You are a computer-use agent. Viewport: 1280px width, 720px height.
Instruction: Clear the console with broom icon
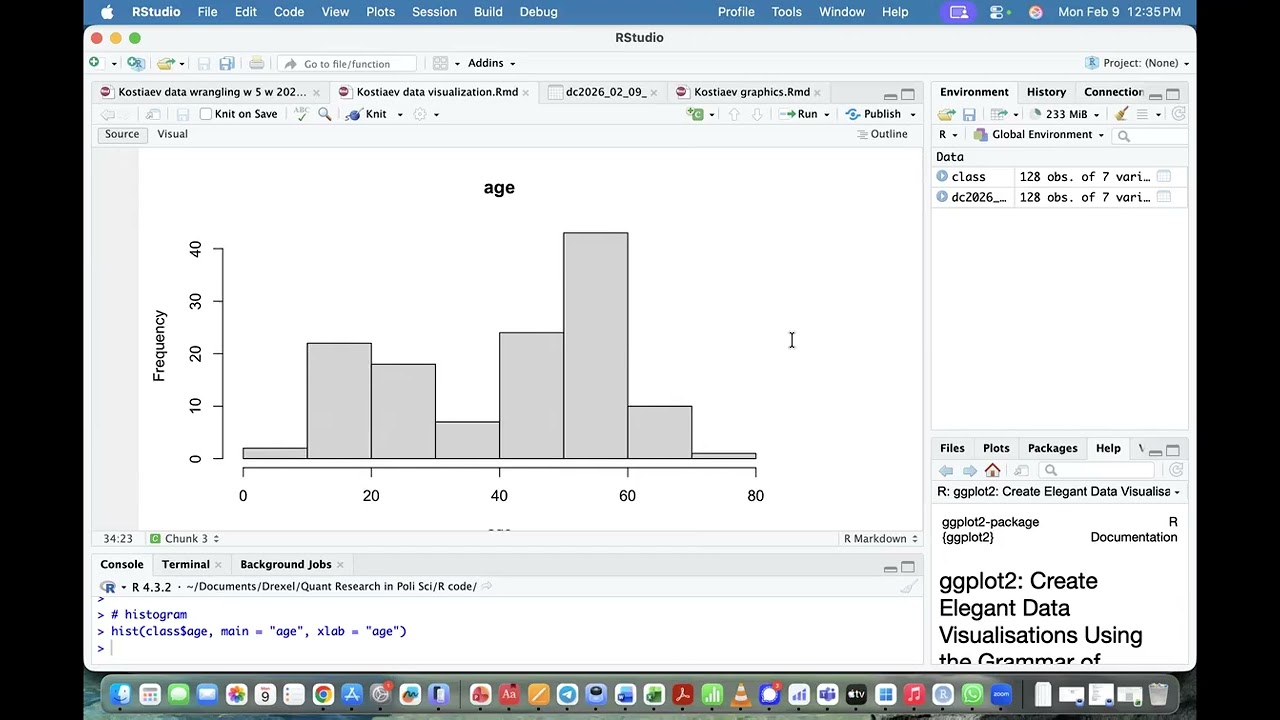[x=908, y=587]
